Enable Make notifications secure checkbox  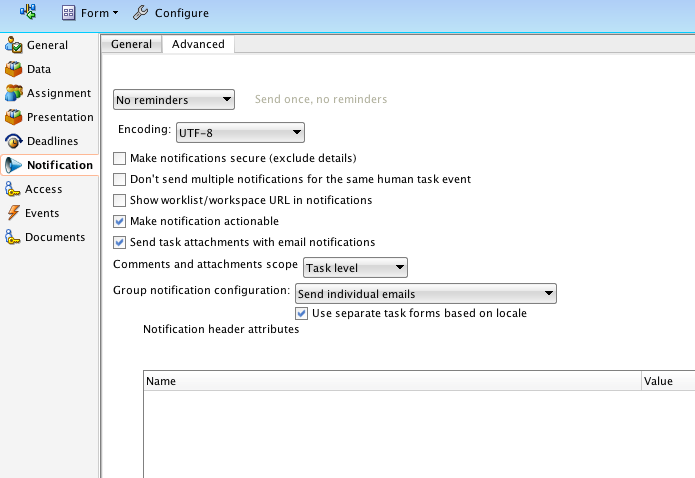click(120, 158)
